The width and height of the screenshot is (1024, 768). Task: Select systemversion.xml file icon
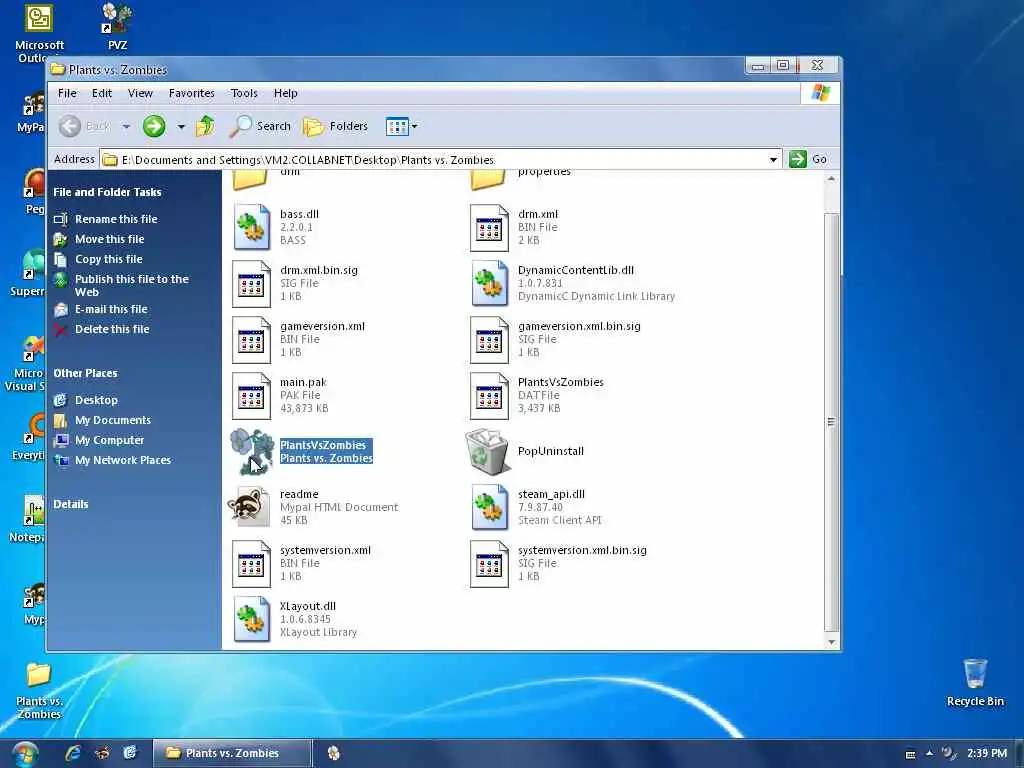pos(251,564)
